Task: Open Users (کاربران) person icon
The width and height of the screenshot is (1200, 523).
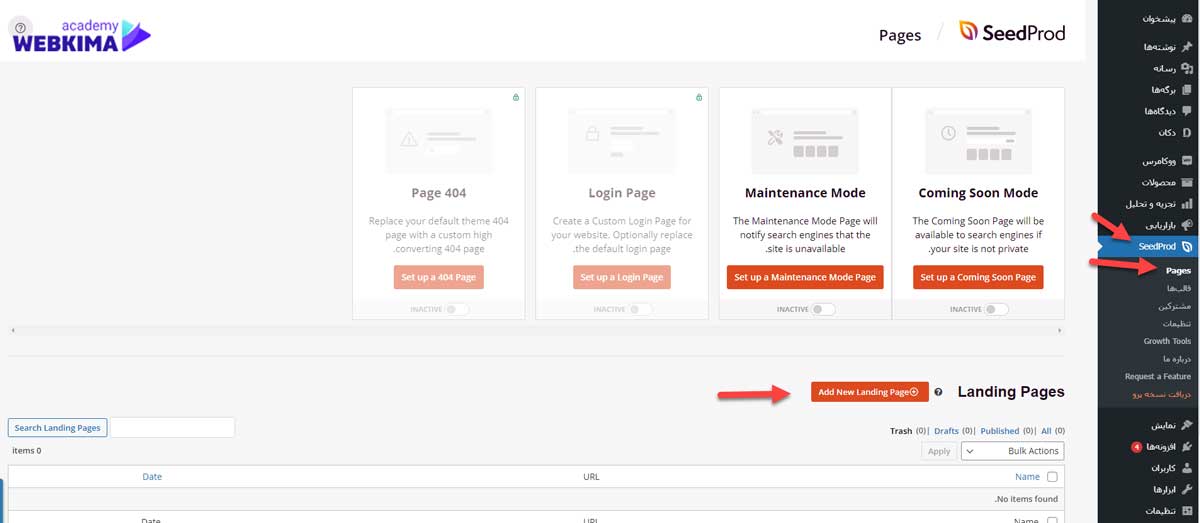Action: click(1186, 468)
